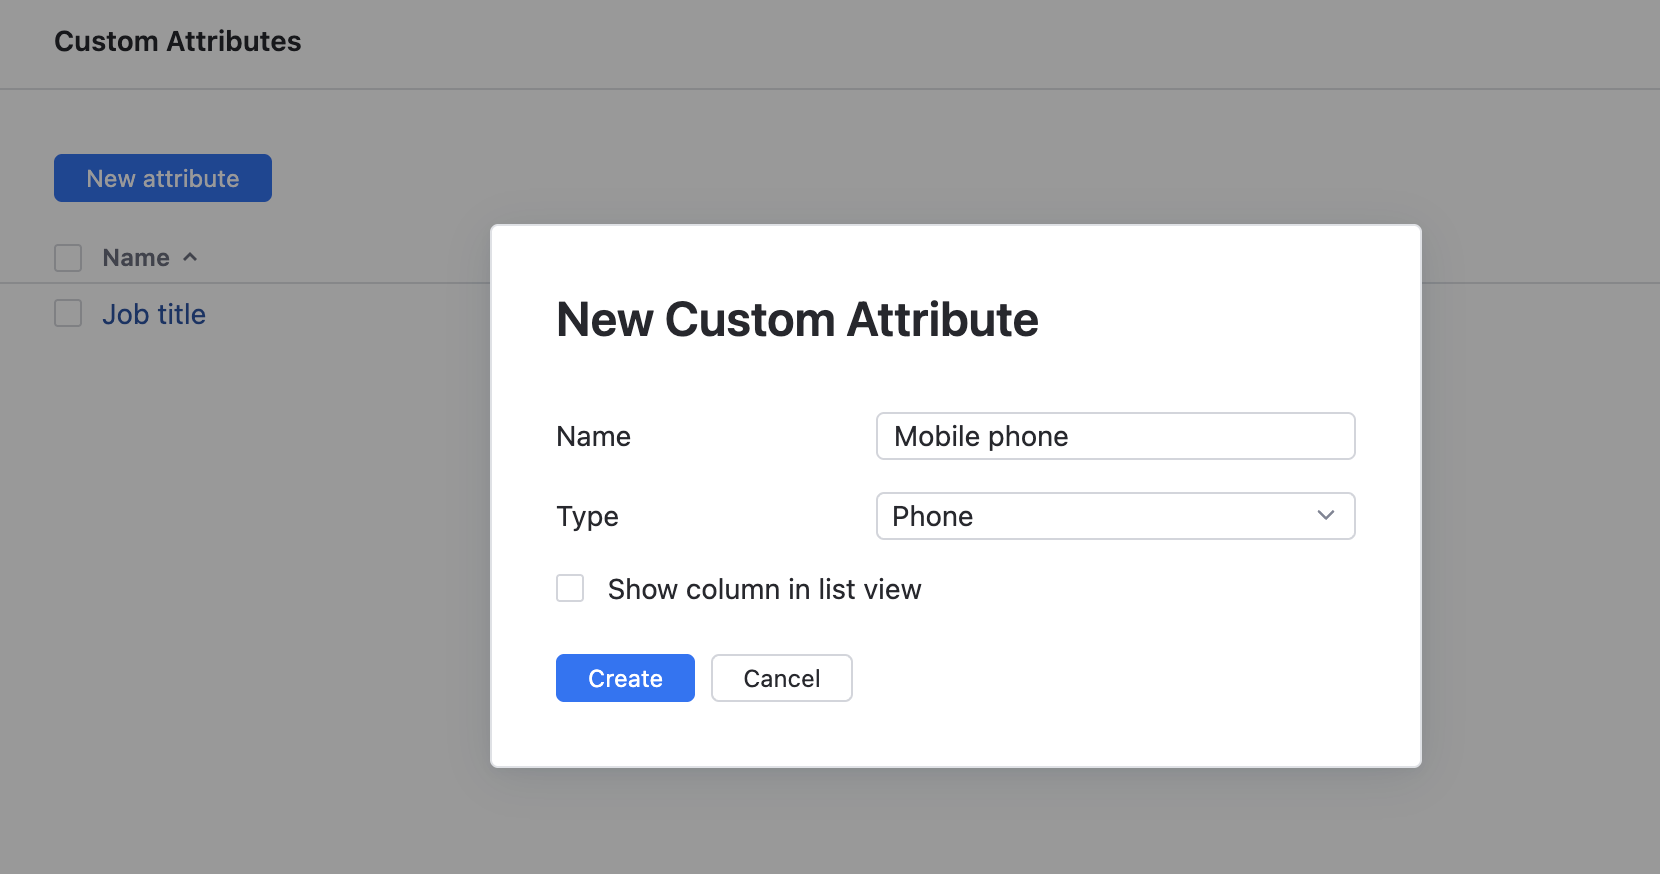
Task: Click the chevron arrow in Type selector
Action: pos(1325,516)
